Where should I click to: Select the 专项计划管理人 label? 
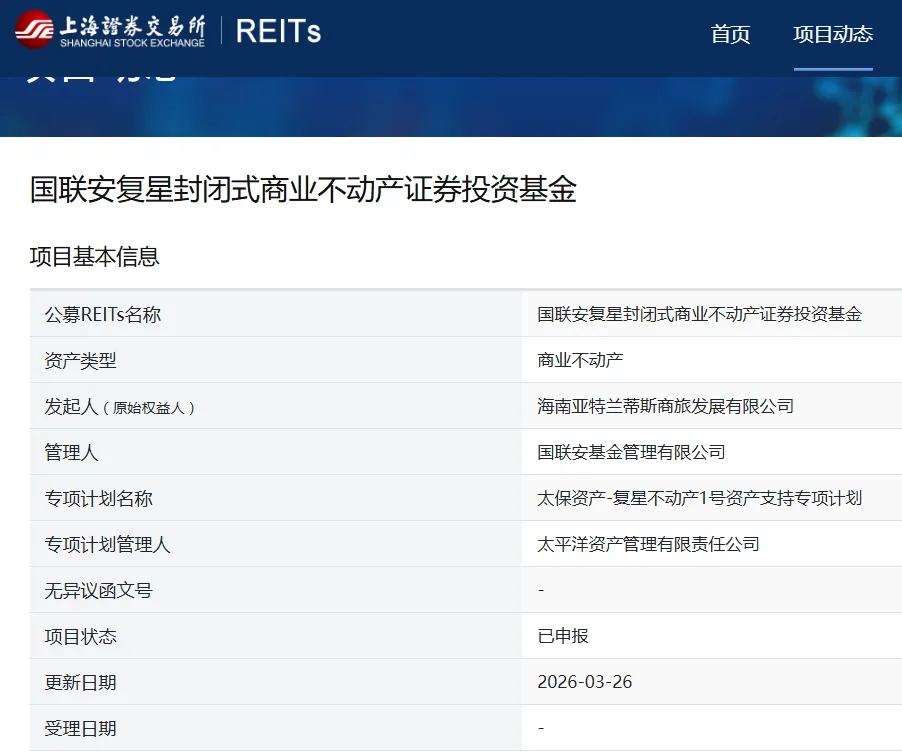pos(108,545)
